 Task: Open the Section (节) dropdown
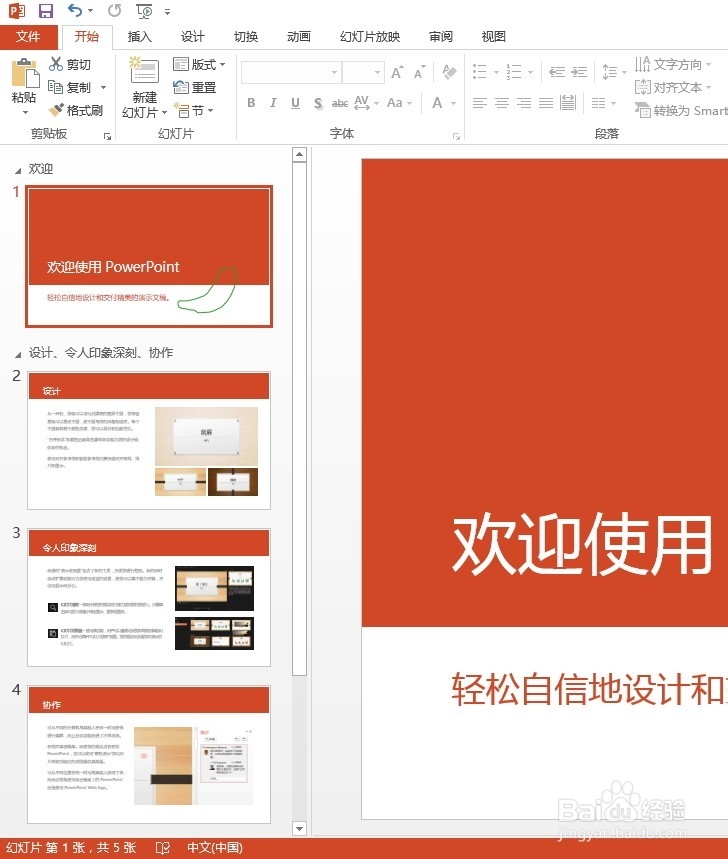193,111
